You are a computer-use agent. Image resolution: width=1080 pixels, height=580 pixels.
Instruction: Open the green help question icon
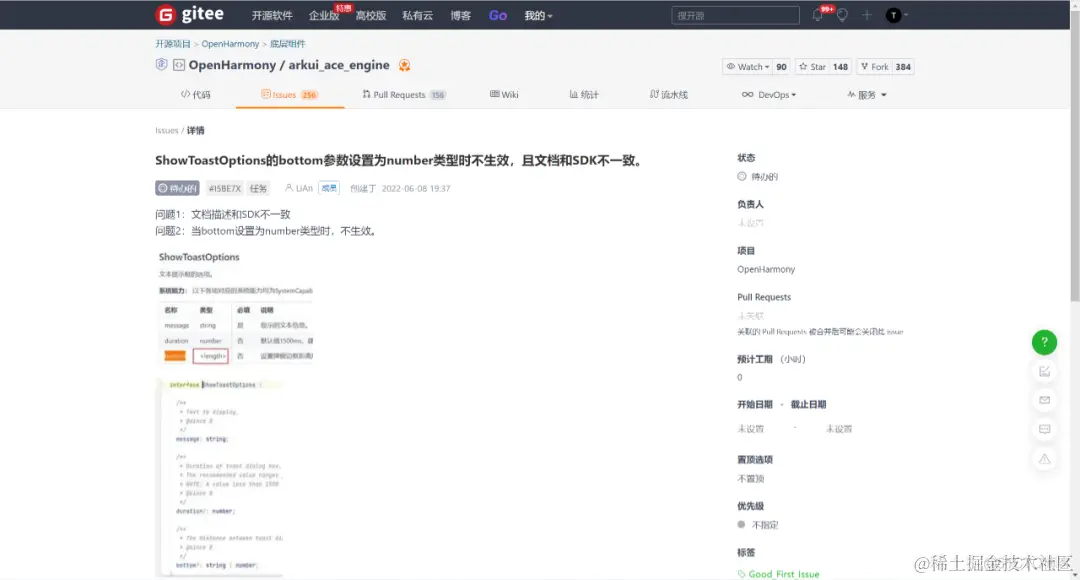pos(1044,341)
